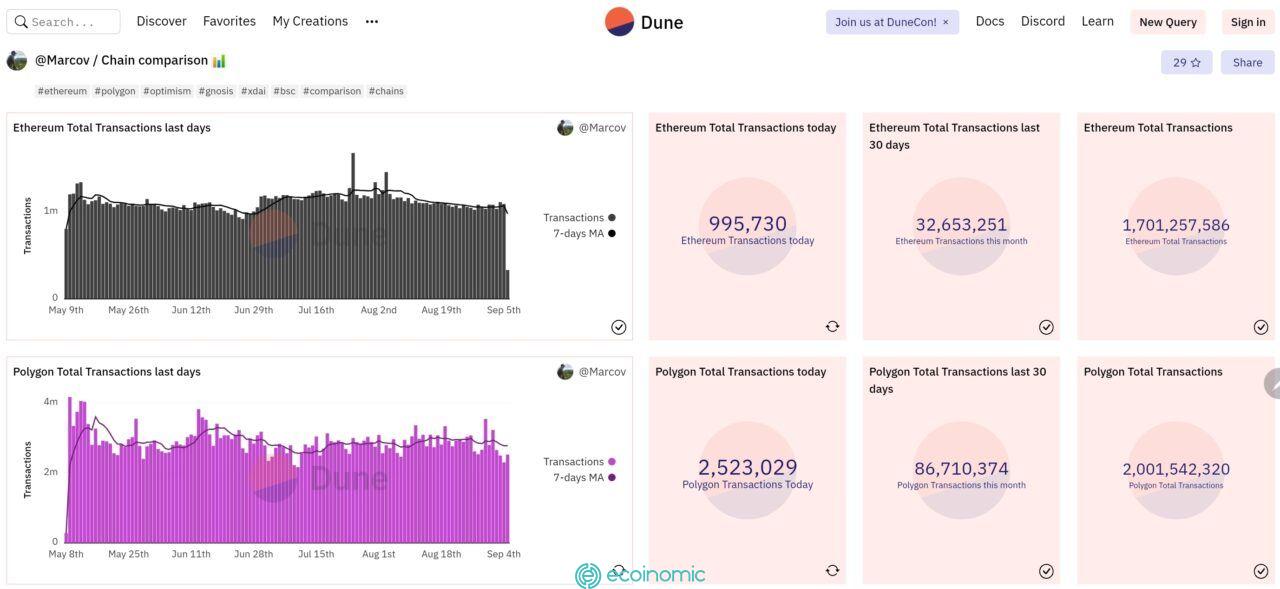
Task: Click the search magnifier icon
Action: coord(21,21)
